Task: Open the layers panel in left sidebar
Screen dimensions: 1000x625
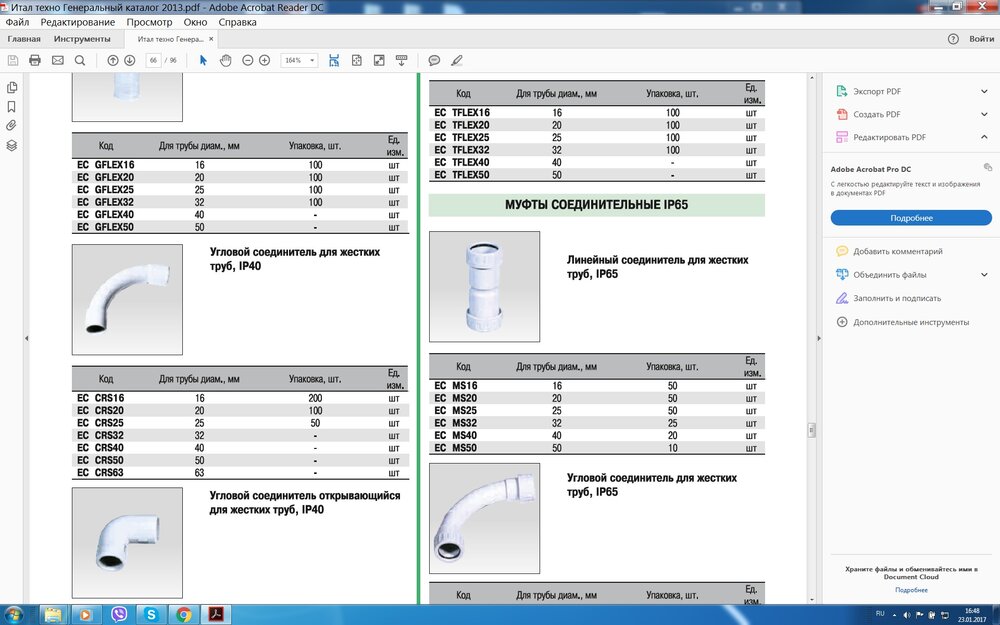Action: coord(12,145)
